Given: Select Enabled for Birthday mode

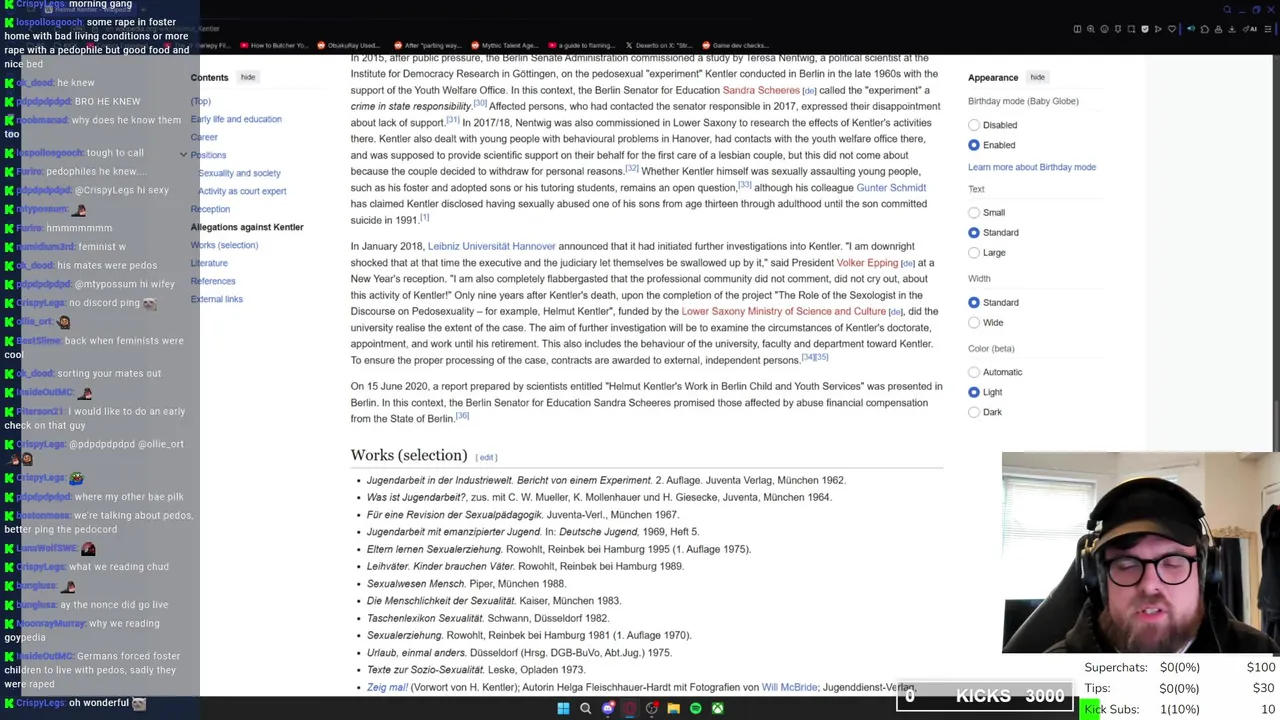Looking at the screenshot, I should (974, 145).
